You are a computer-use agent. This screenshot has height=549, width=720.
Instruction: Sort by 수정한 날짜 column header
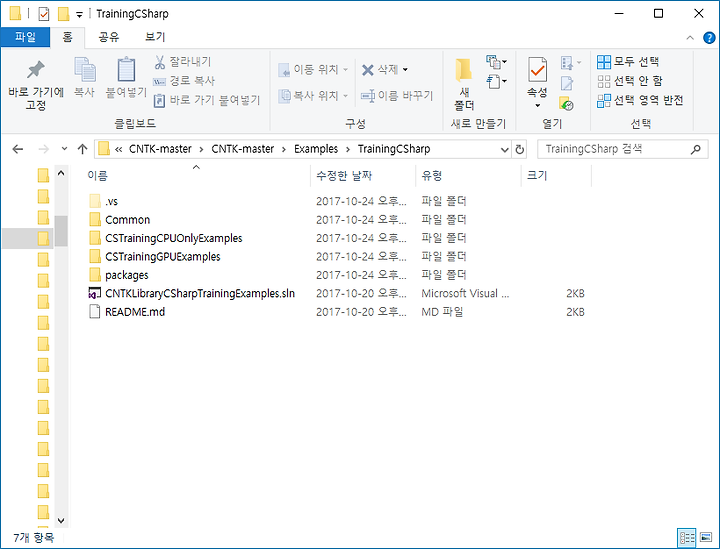[x=363, y=175]
